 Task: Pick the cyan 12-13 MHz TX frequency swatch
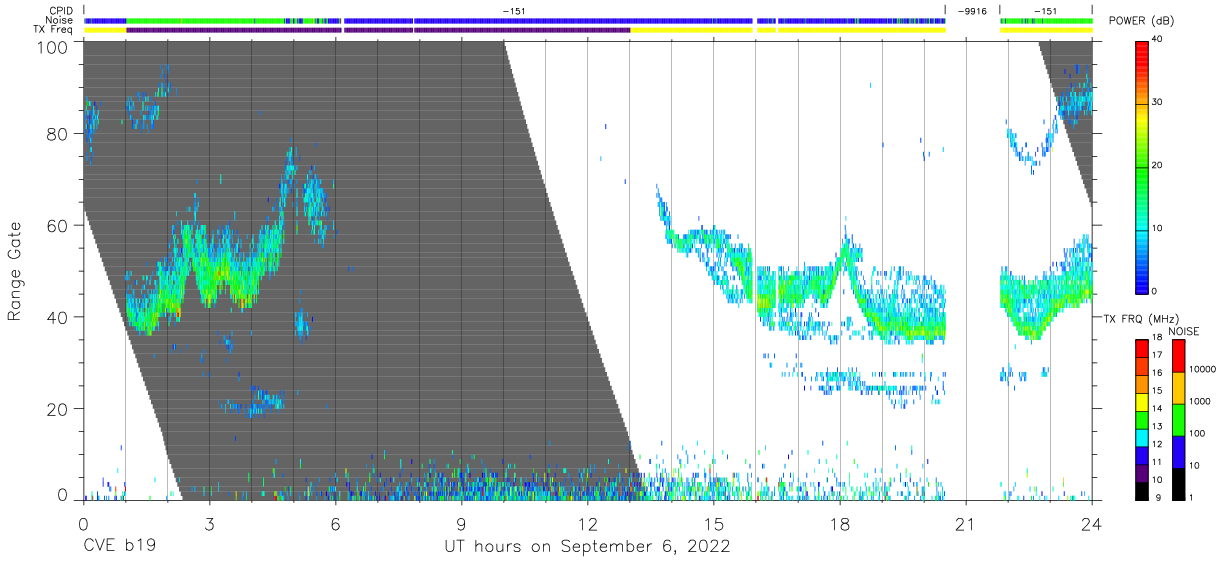(1143, 436)
